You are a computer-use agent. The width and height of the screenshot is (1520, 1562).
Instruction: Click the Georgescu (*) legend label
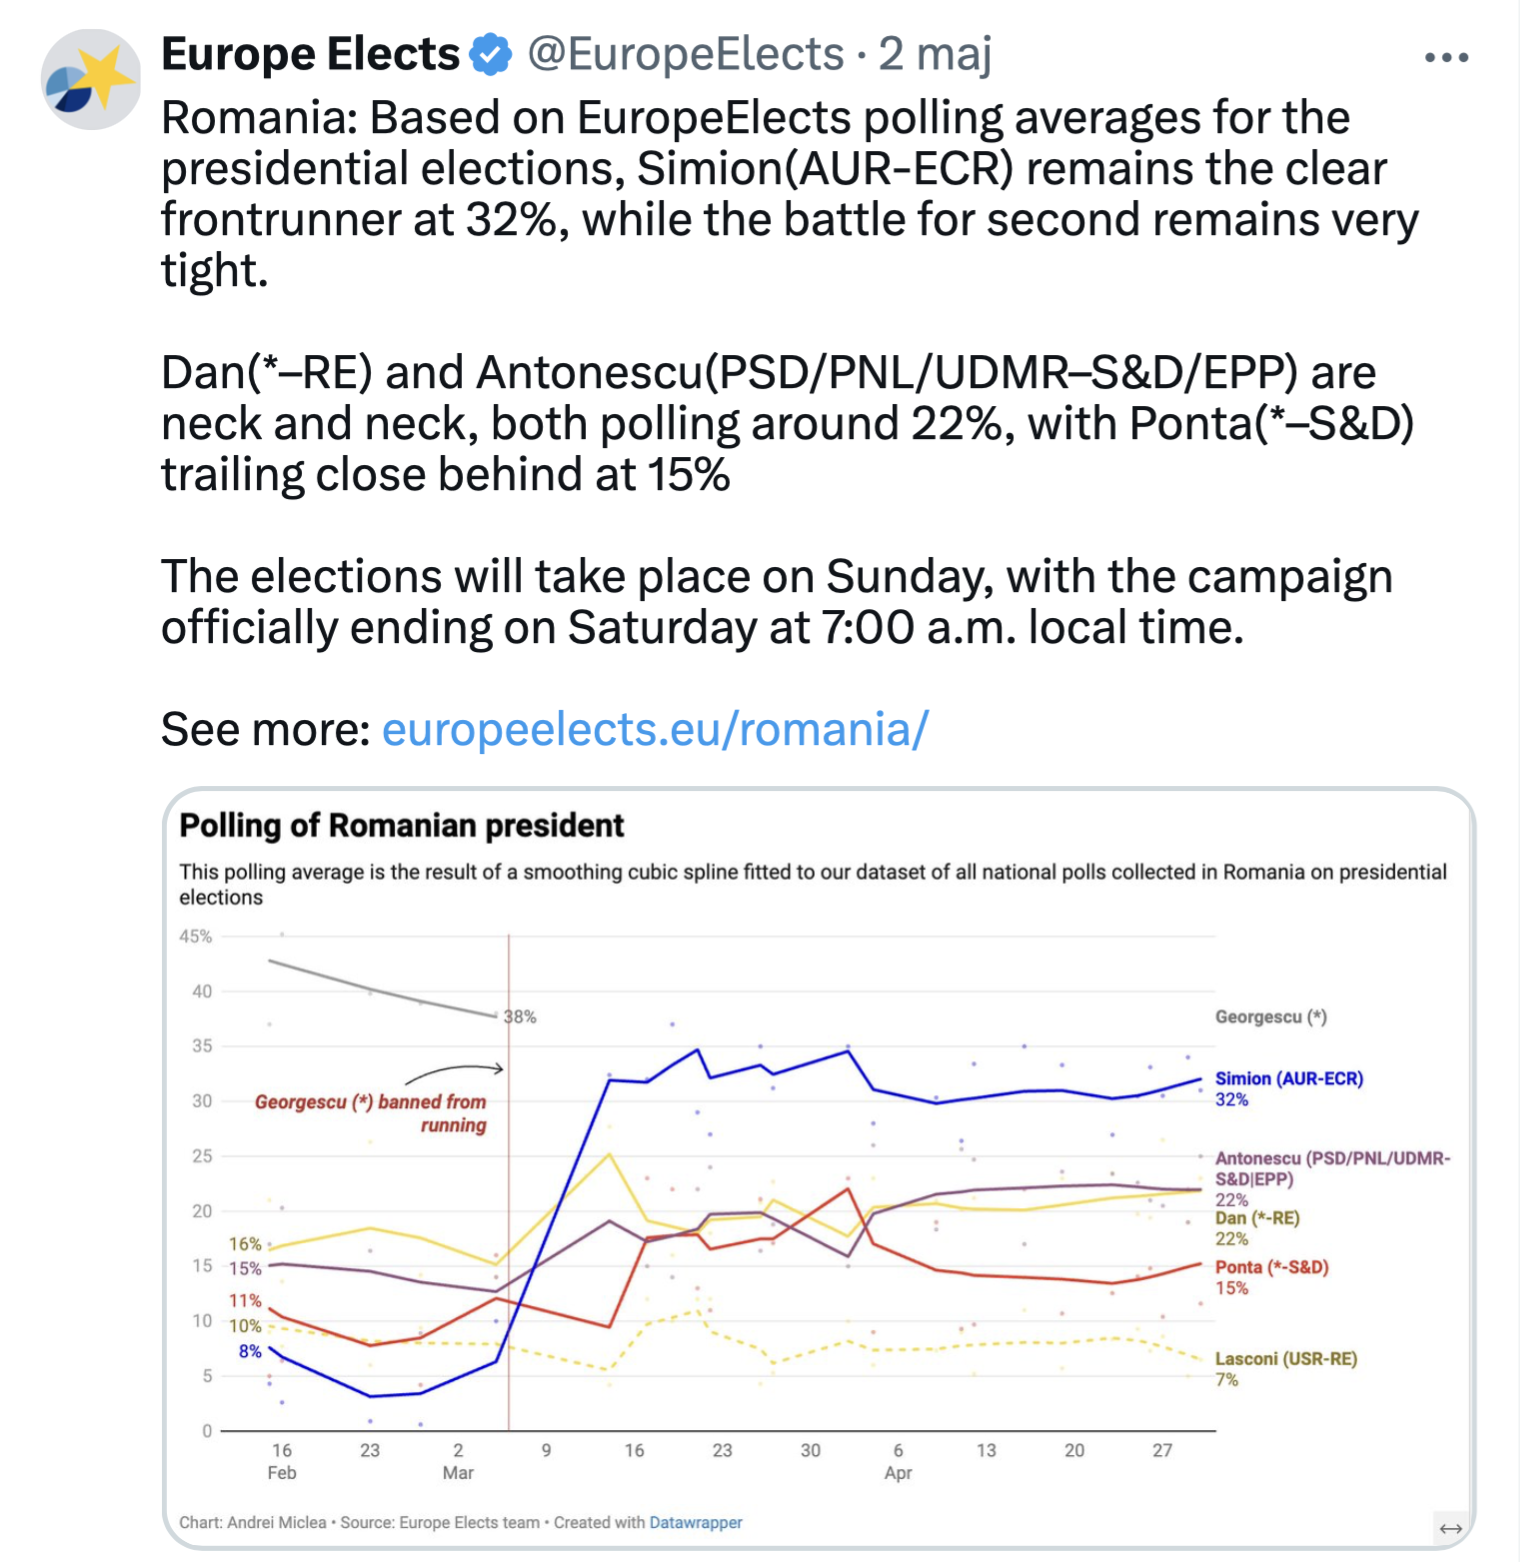tap(1271, 1017)
